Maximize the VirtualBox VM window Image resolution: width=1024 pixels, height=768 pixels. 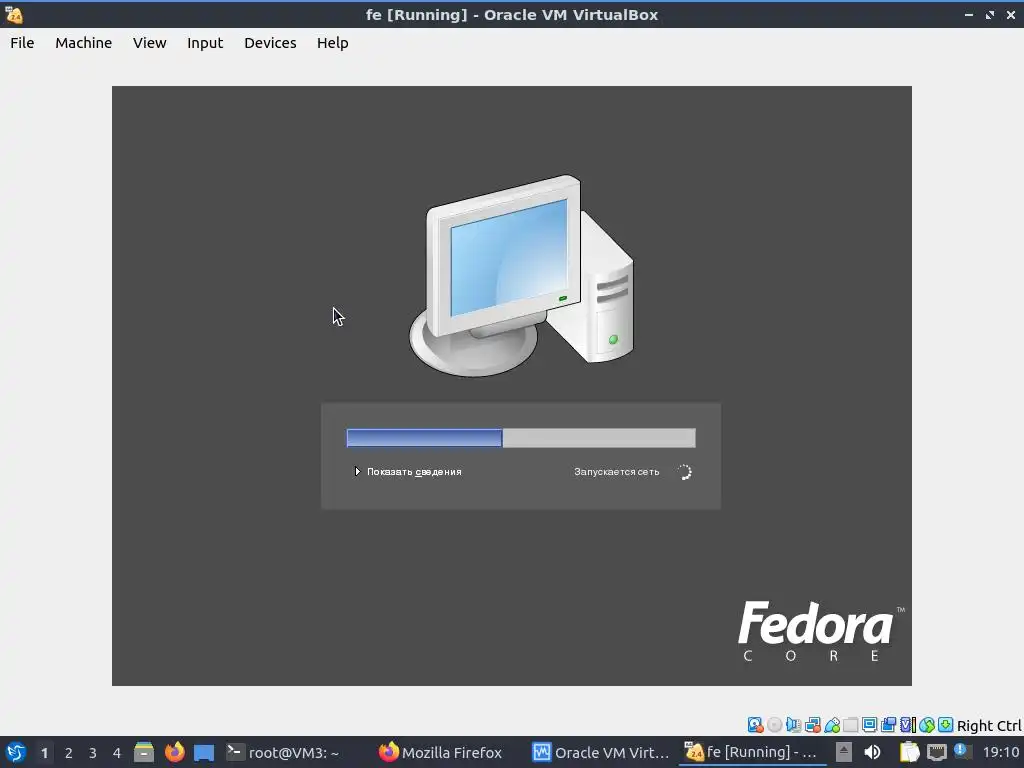(990, 15)
